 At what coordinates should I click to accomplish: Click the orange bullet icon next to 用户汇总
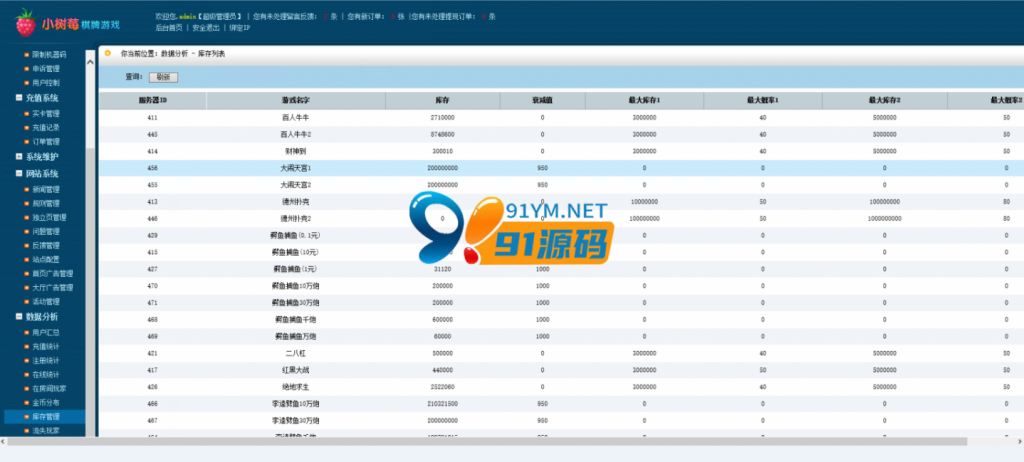click(27, 333)
